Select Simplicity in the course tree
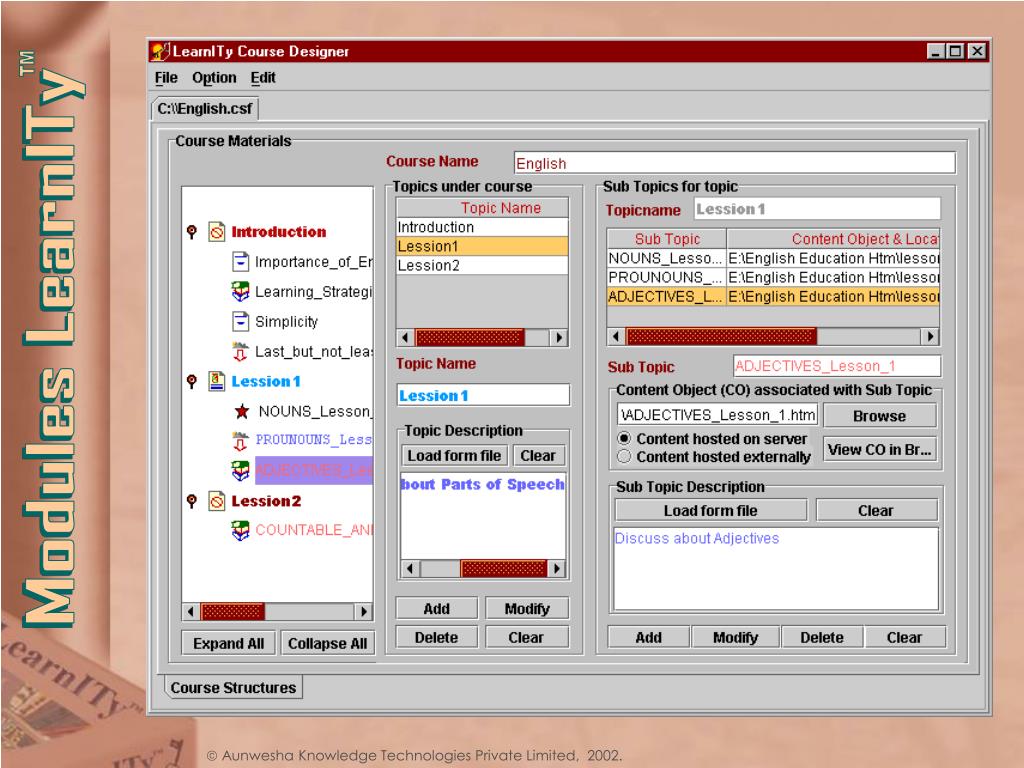Viewport: 1024px width, 768px height. pyautogui.click(x=286, y=321)
